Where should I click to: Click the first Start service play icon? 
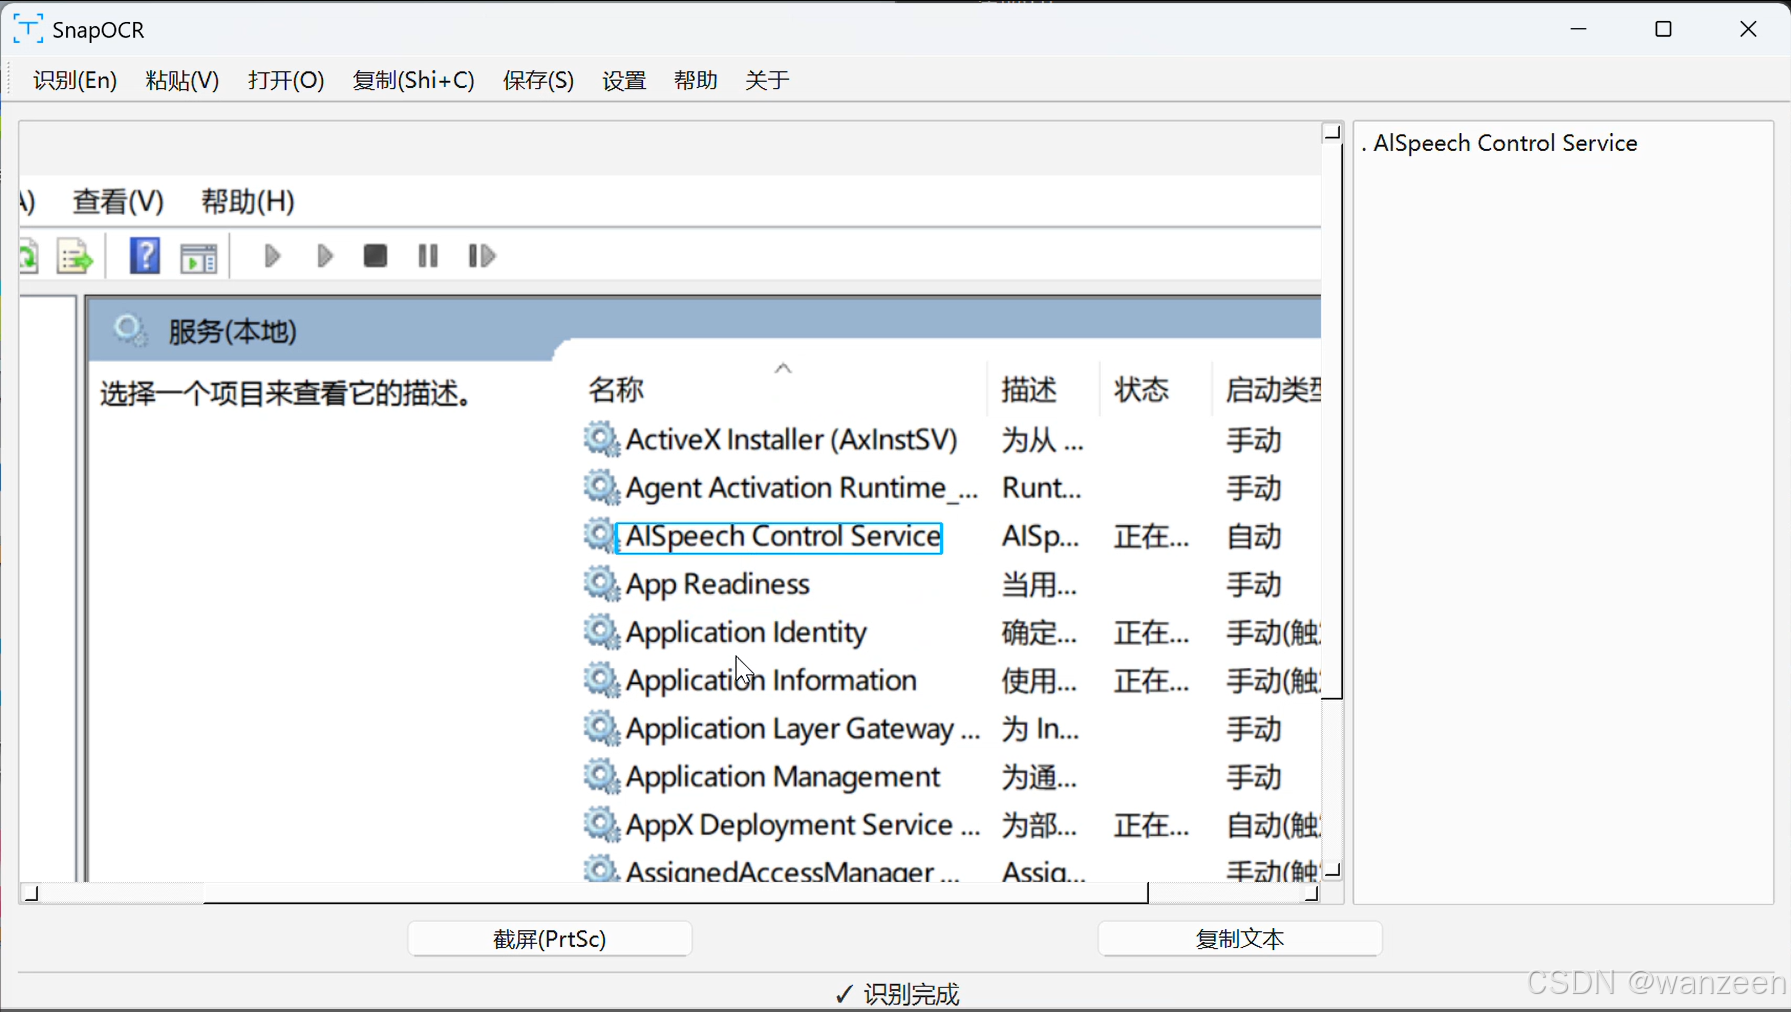pos(271,256)
